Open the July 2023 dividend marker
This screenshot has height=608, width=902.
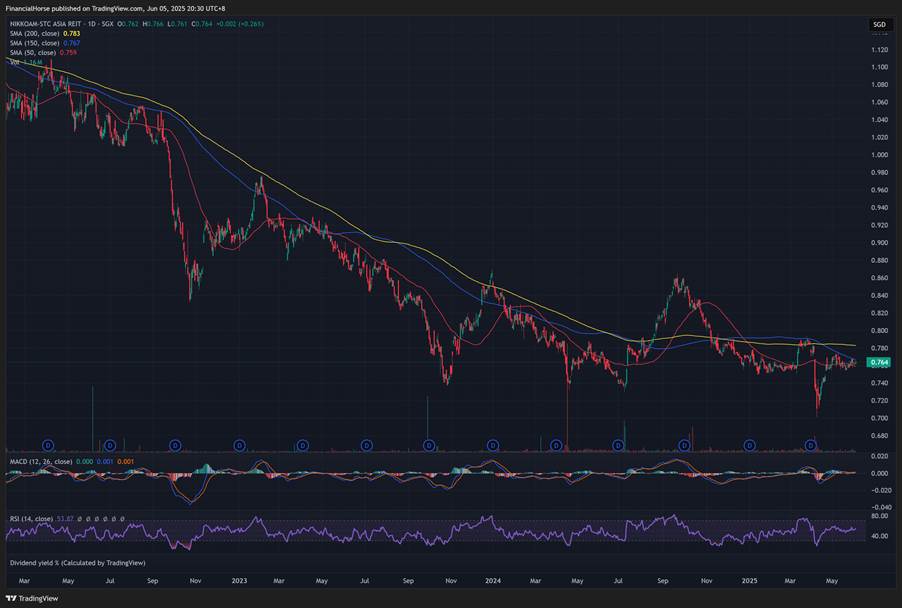[366, 445]
